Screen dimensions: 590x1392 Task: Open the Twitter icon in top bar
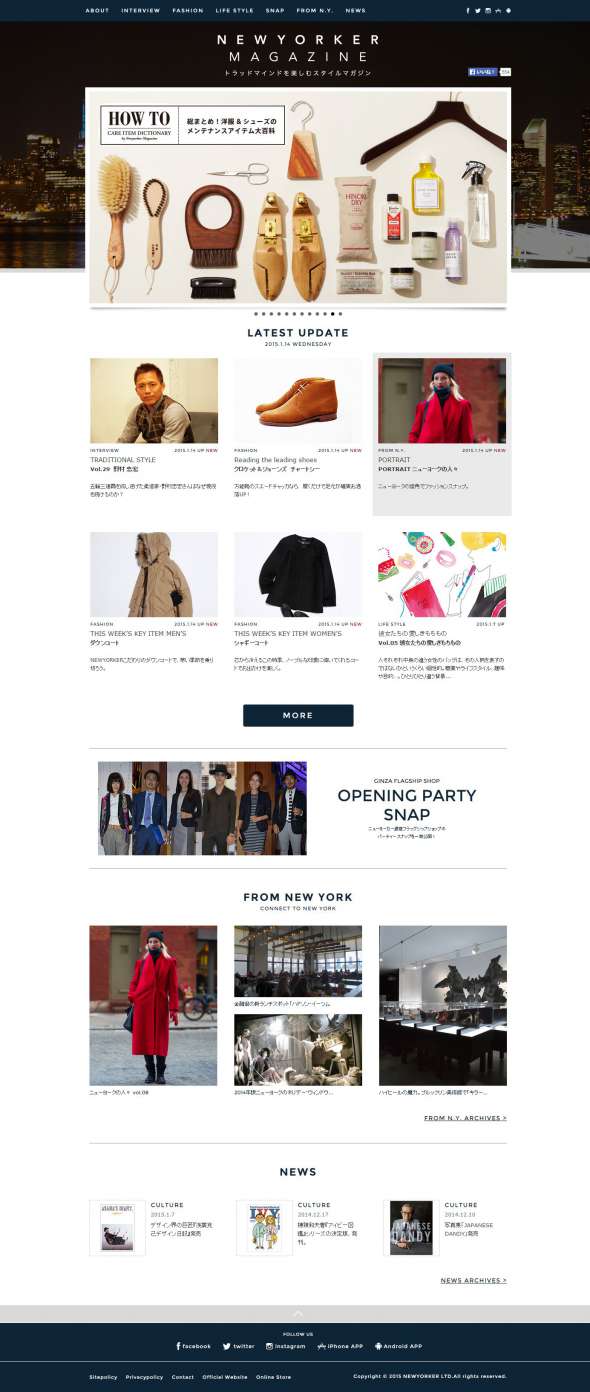[478, 10]
